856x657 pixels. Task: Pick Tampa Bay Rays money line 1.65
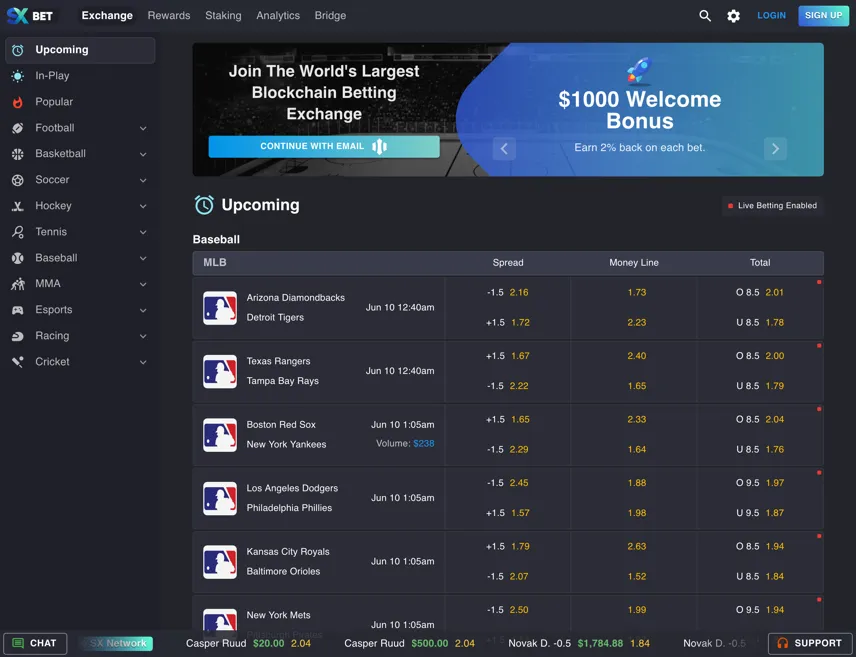pos(637,386)
